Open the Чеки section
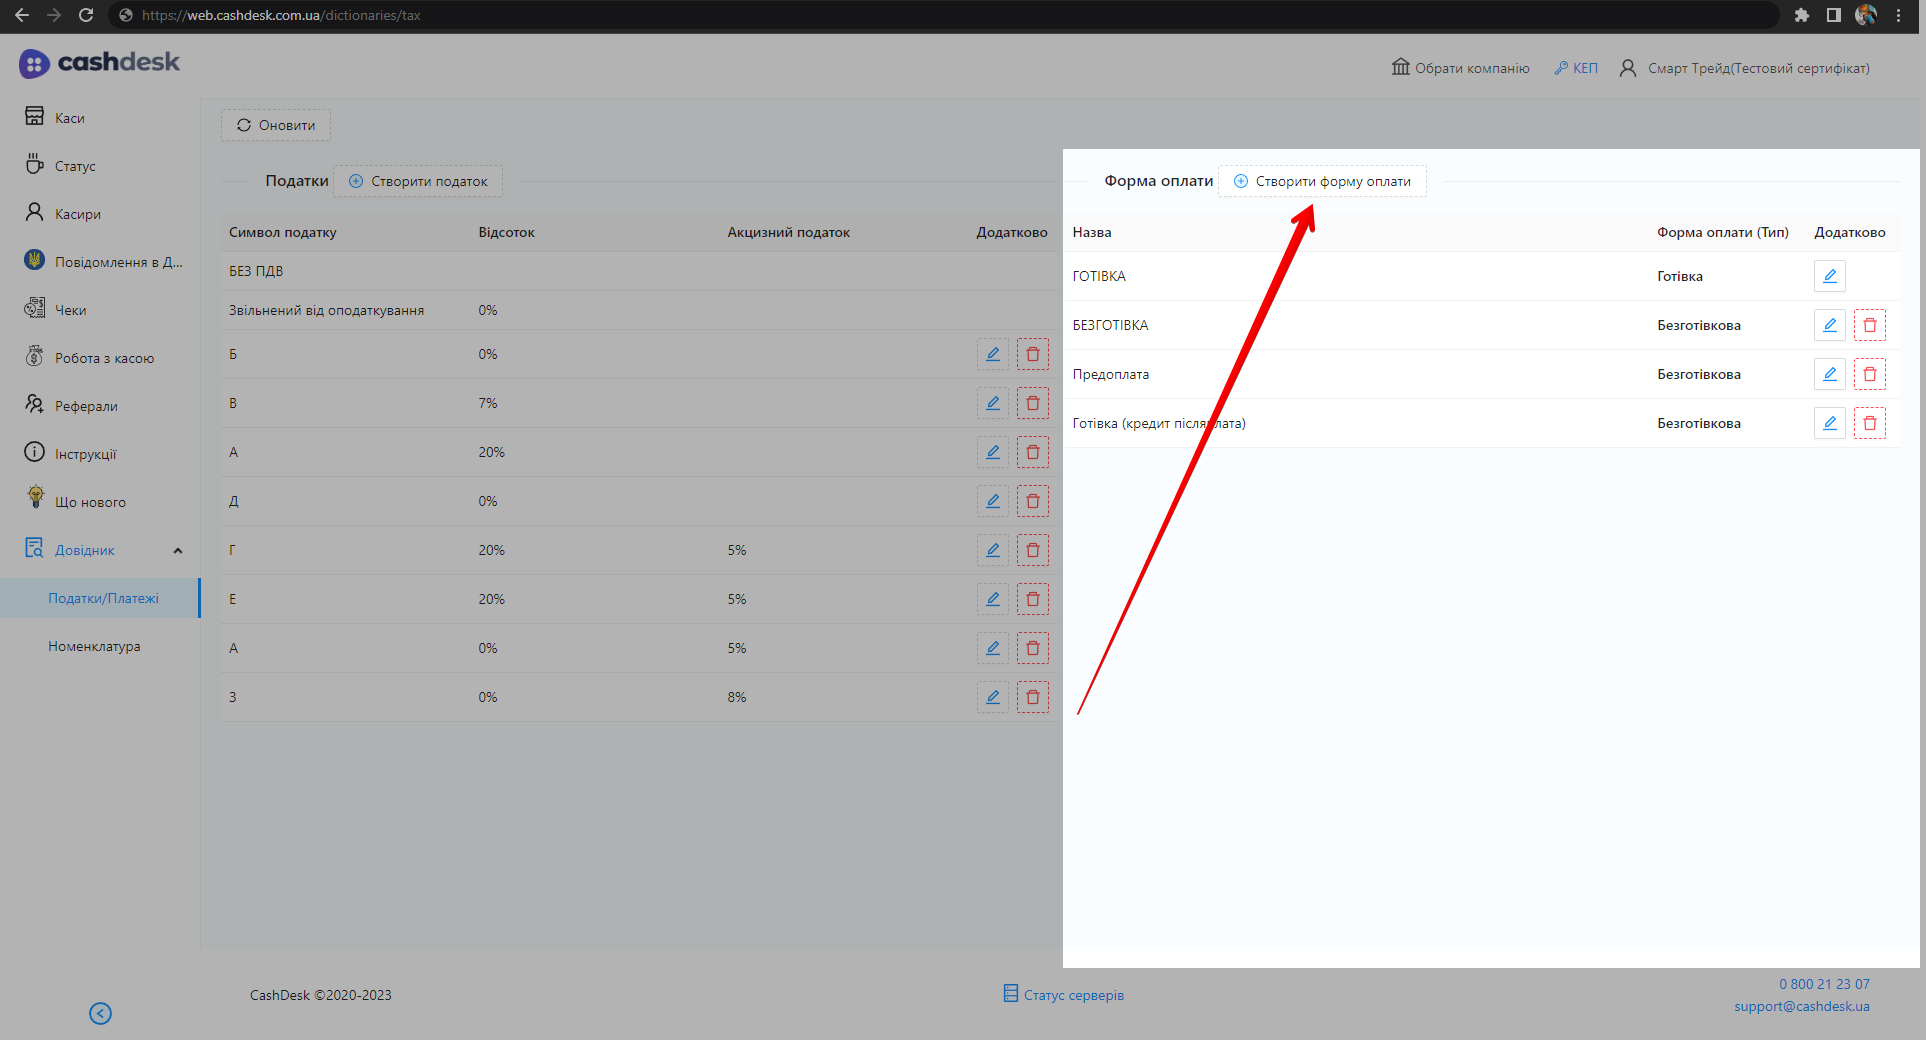 100,310
